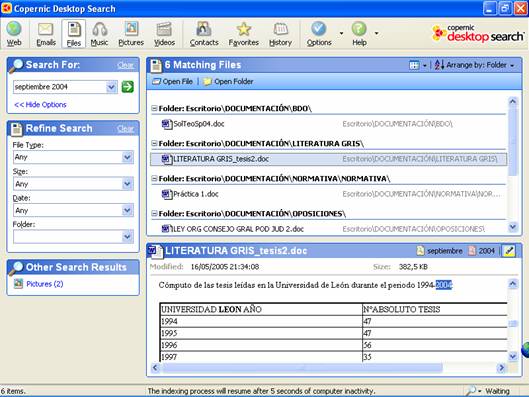Click Open File button
529x397 pixels.
[172, 81]
